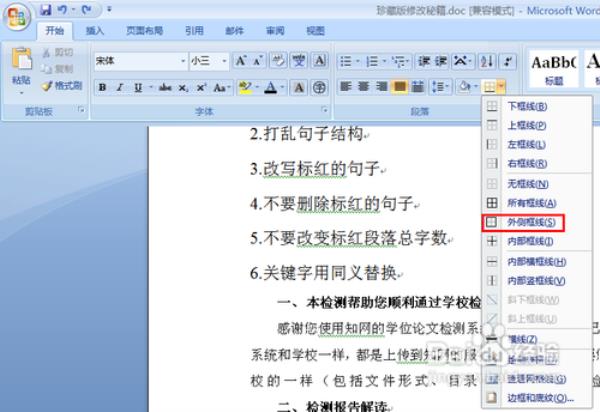Image resolution: width=600 pixels, height=412 pixels.
Task: Open the 宋体 font name dropdown
Action: [183, 61]
